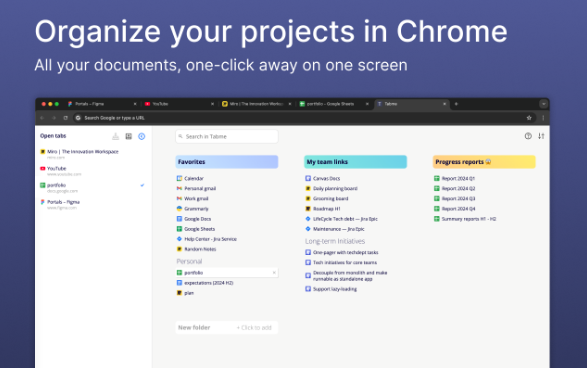Click the Personal section heading
Image resolution: width=587 pixels, height=368 pixels.
189,261
